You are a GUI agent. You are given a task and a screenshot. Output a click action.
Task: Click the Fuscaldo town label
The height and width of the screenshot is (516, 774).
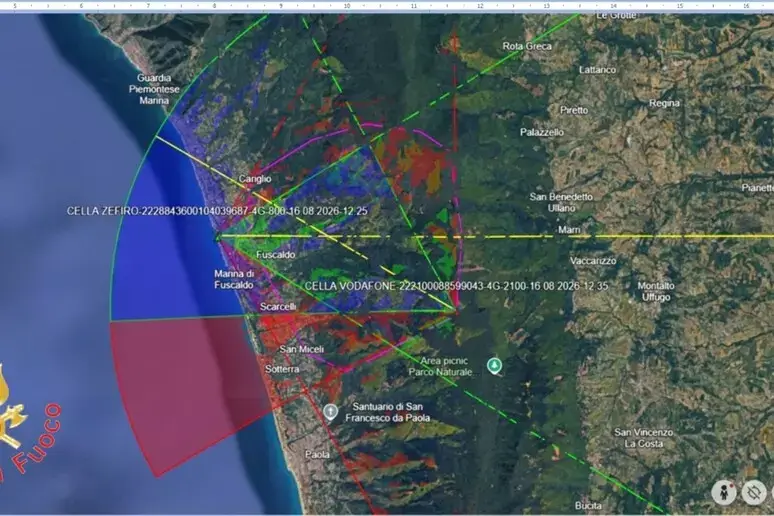coord(276,255)
